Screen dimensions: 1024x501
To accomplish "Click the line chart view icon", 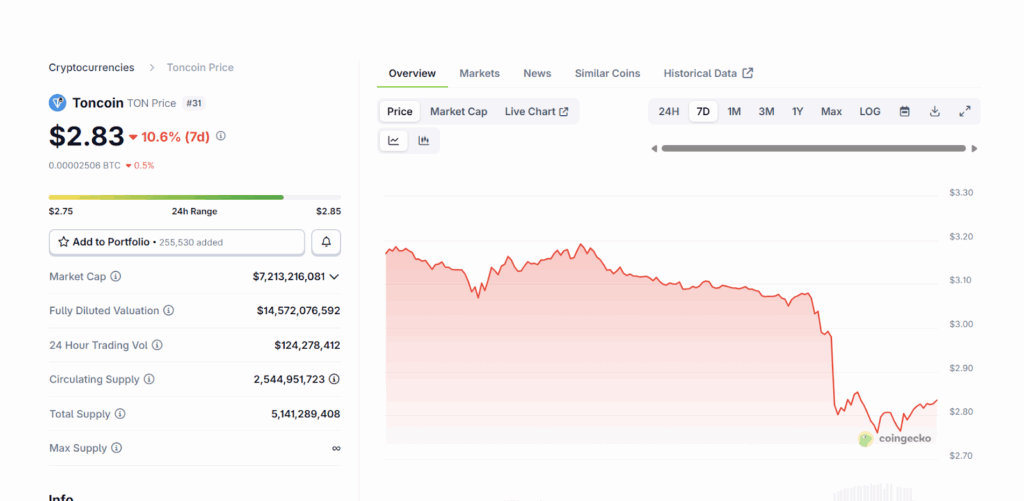I will [x=394, y=141].
